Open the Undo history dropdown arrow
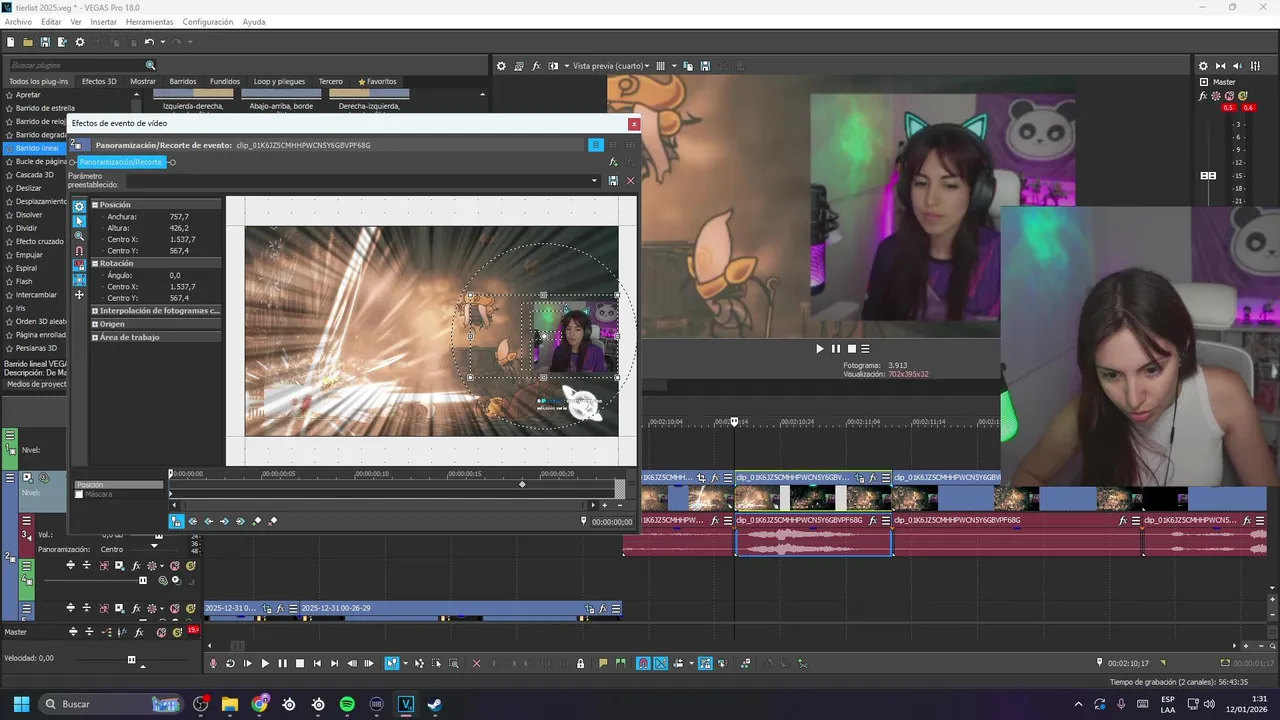The image size is (1280, 720). tap(161, 42)
